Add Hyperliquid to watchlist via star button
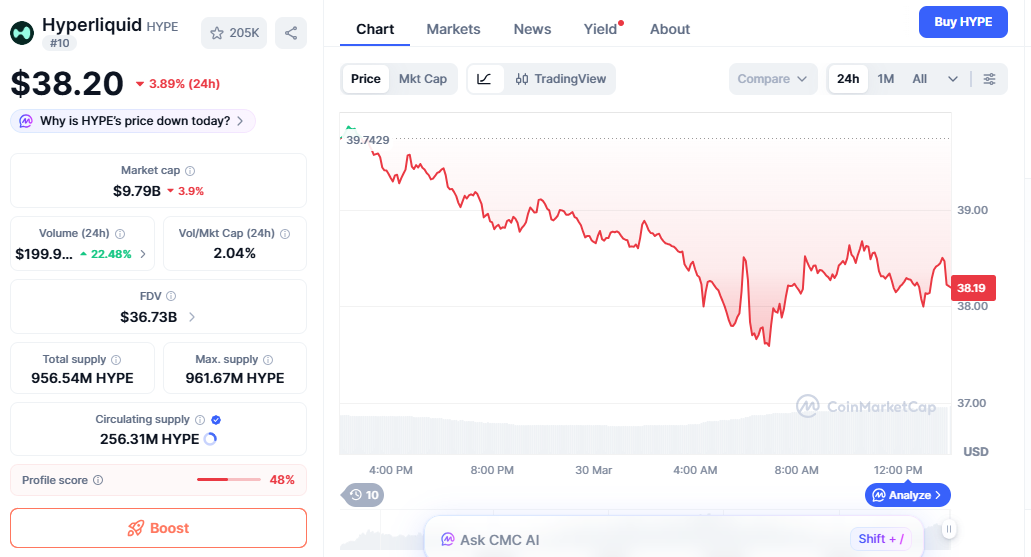 (234, 33)
